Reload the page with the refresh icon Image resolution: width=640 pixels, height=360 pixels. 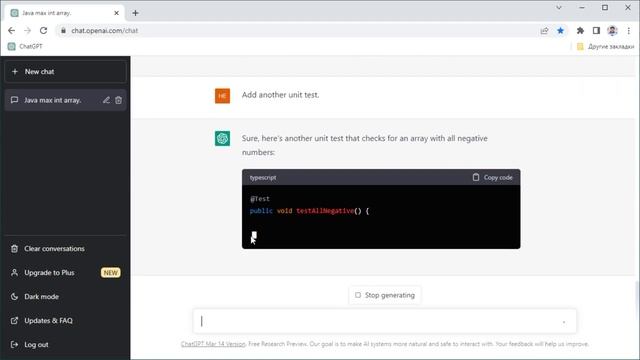[43, 31]
